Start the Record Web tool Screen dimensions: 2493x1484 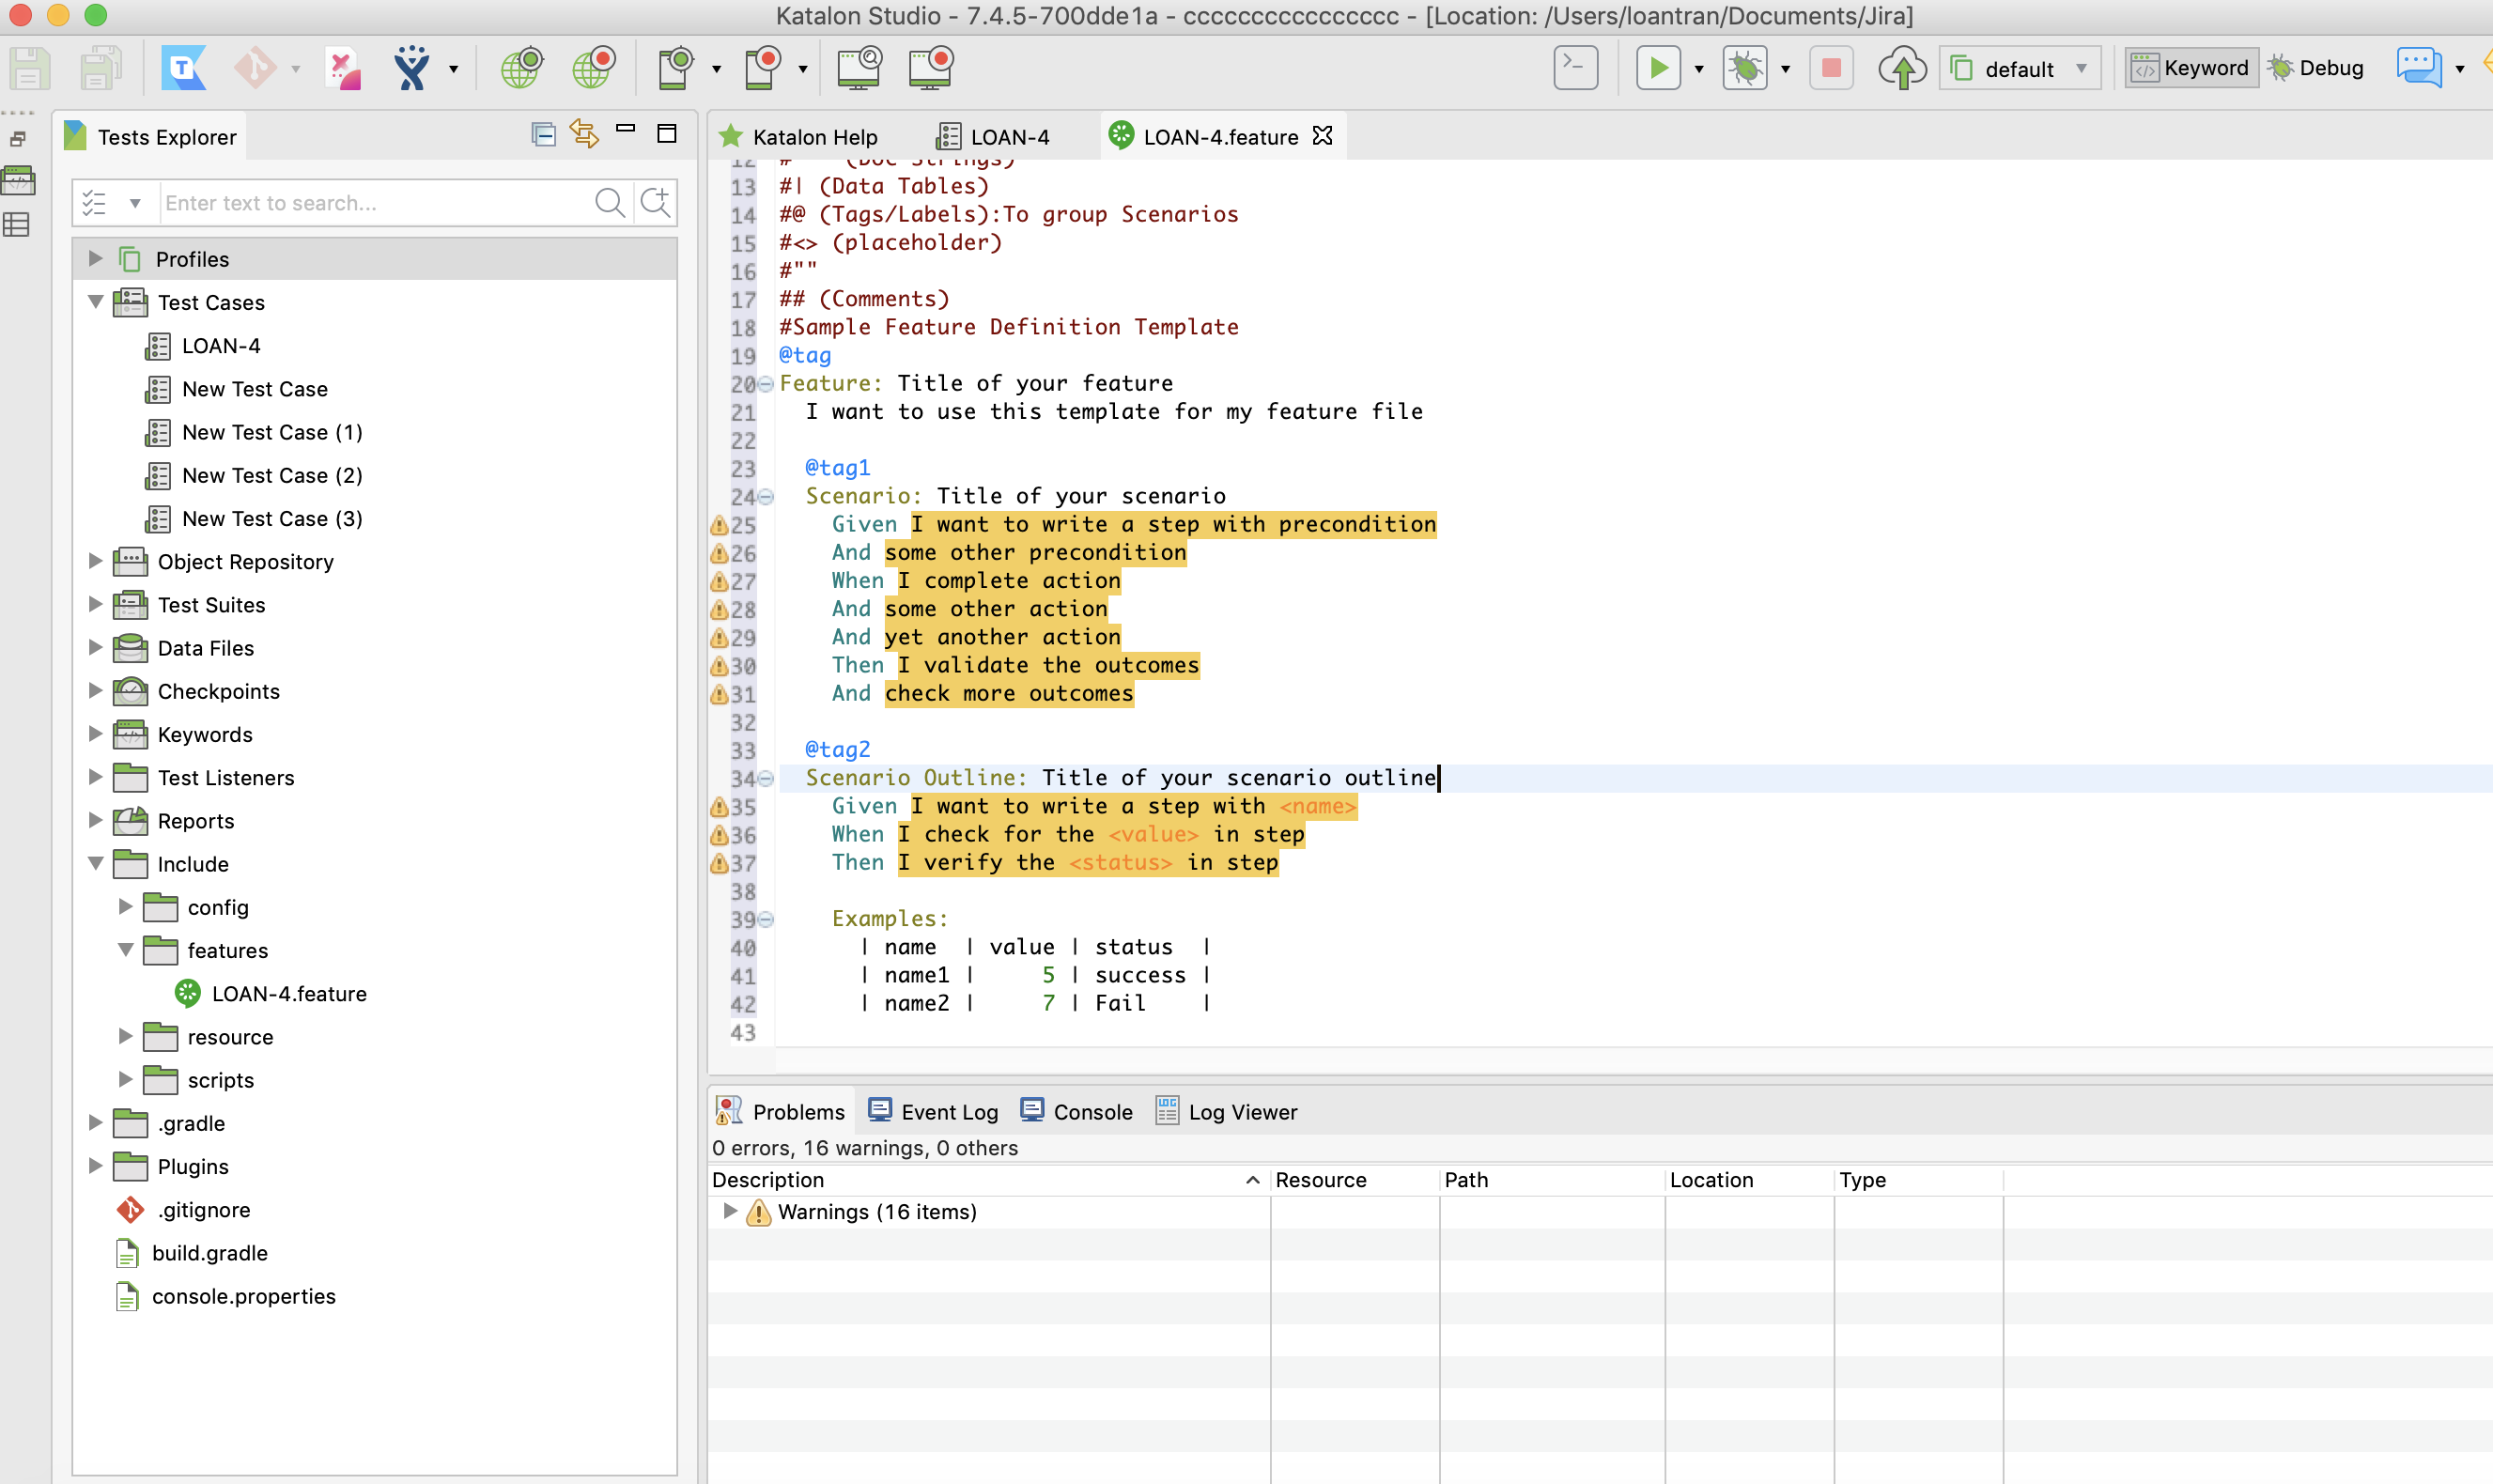(x=594, y=67)
